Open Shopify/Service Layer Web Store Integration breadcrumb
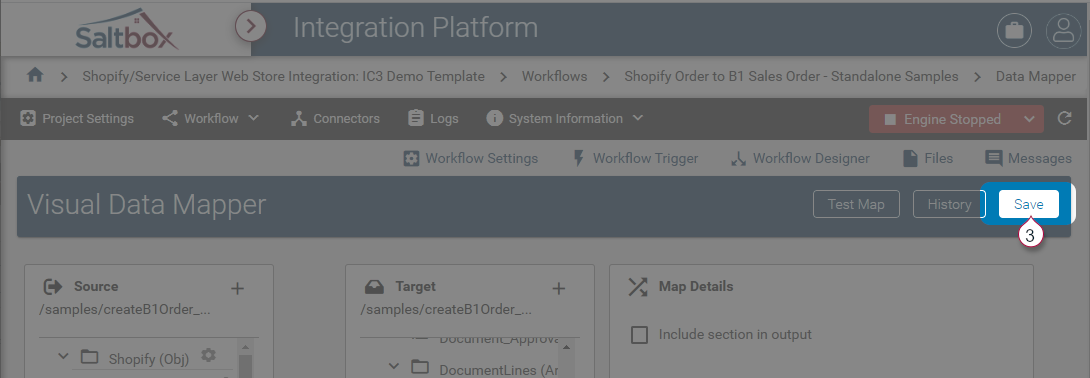1090x378 pixels. click(284, 76)
